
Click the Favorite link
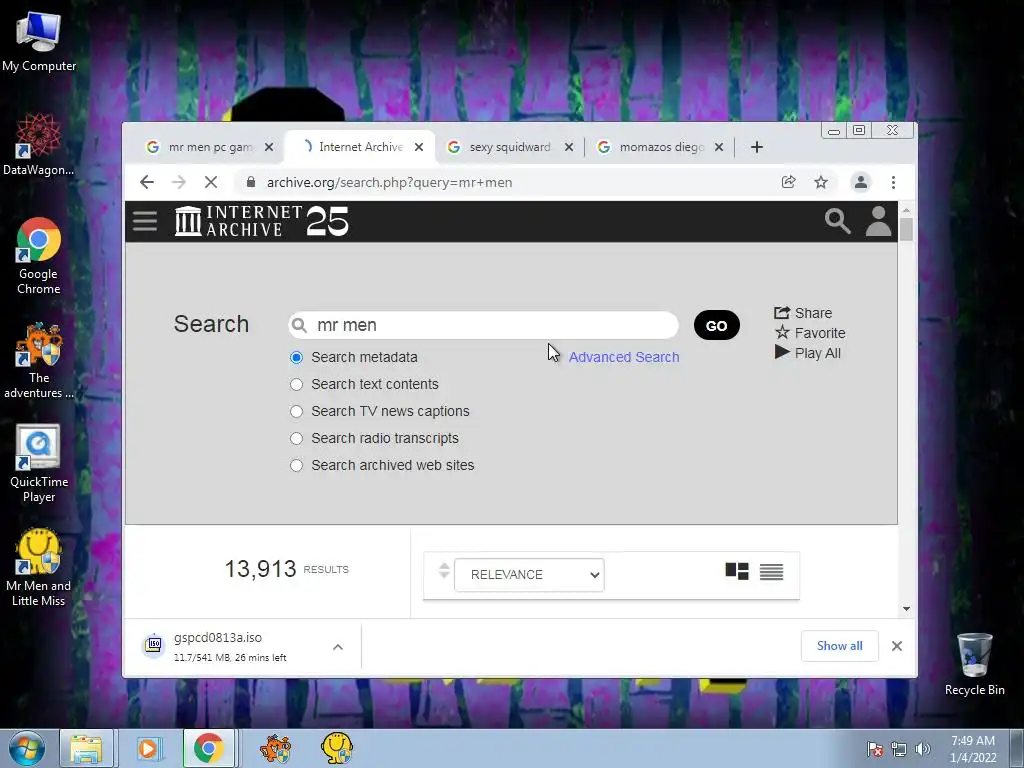[810, 333]
